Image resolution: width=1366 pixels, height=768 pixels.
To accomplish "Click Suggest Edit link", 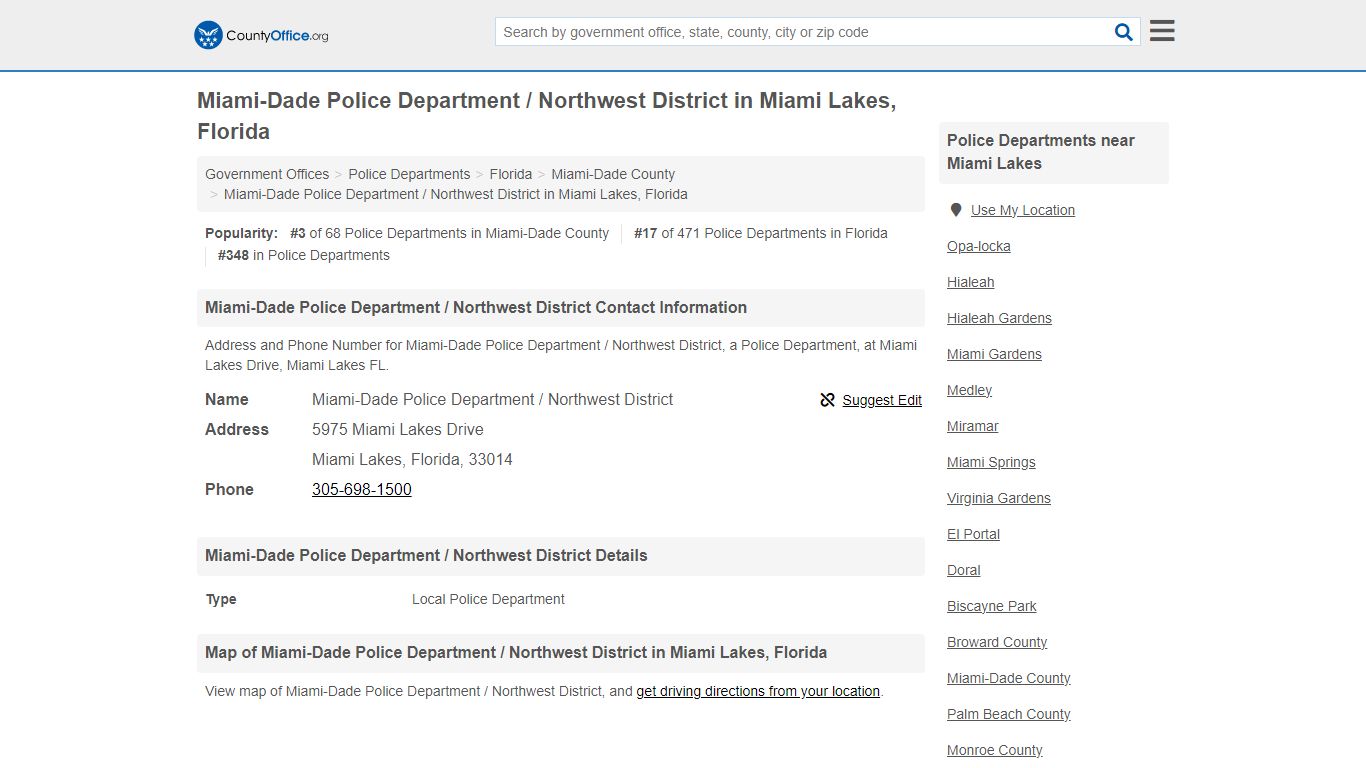I will click(882, 400).
